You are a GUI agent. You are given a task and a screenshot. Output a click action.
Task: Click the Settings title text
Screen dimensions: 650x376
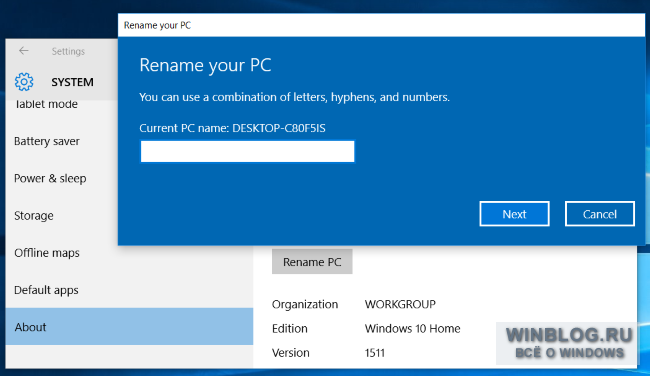point(68,51)
